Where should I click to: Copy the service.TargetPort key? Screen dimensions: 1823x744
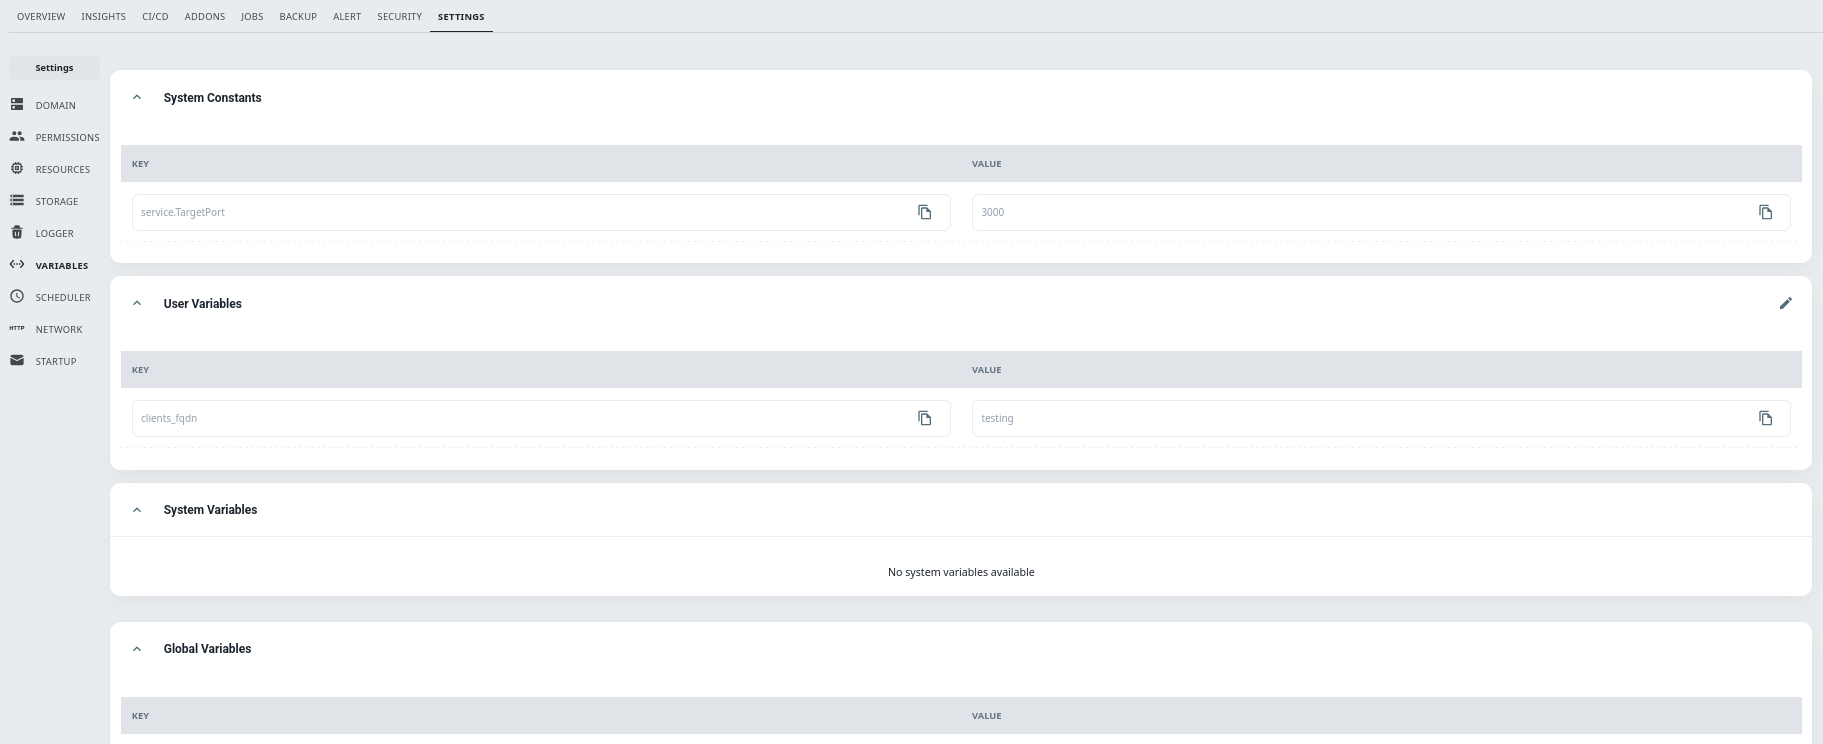point(925,212)
